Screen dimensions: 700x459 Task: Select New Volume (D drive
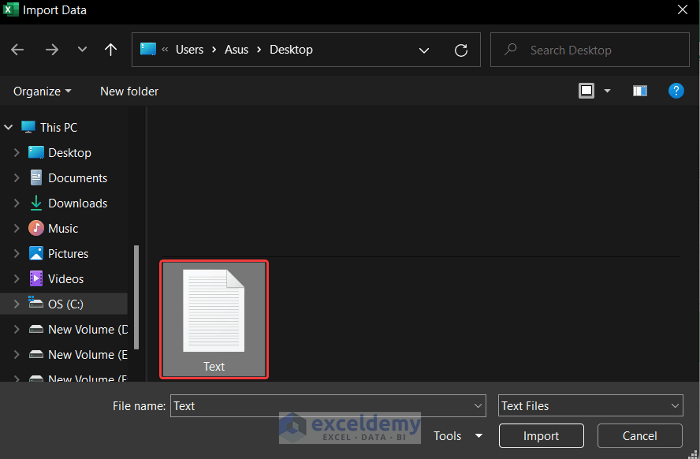click(88, 330)
